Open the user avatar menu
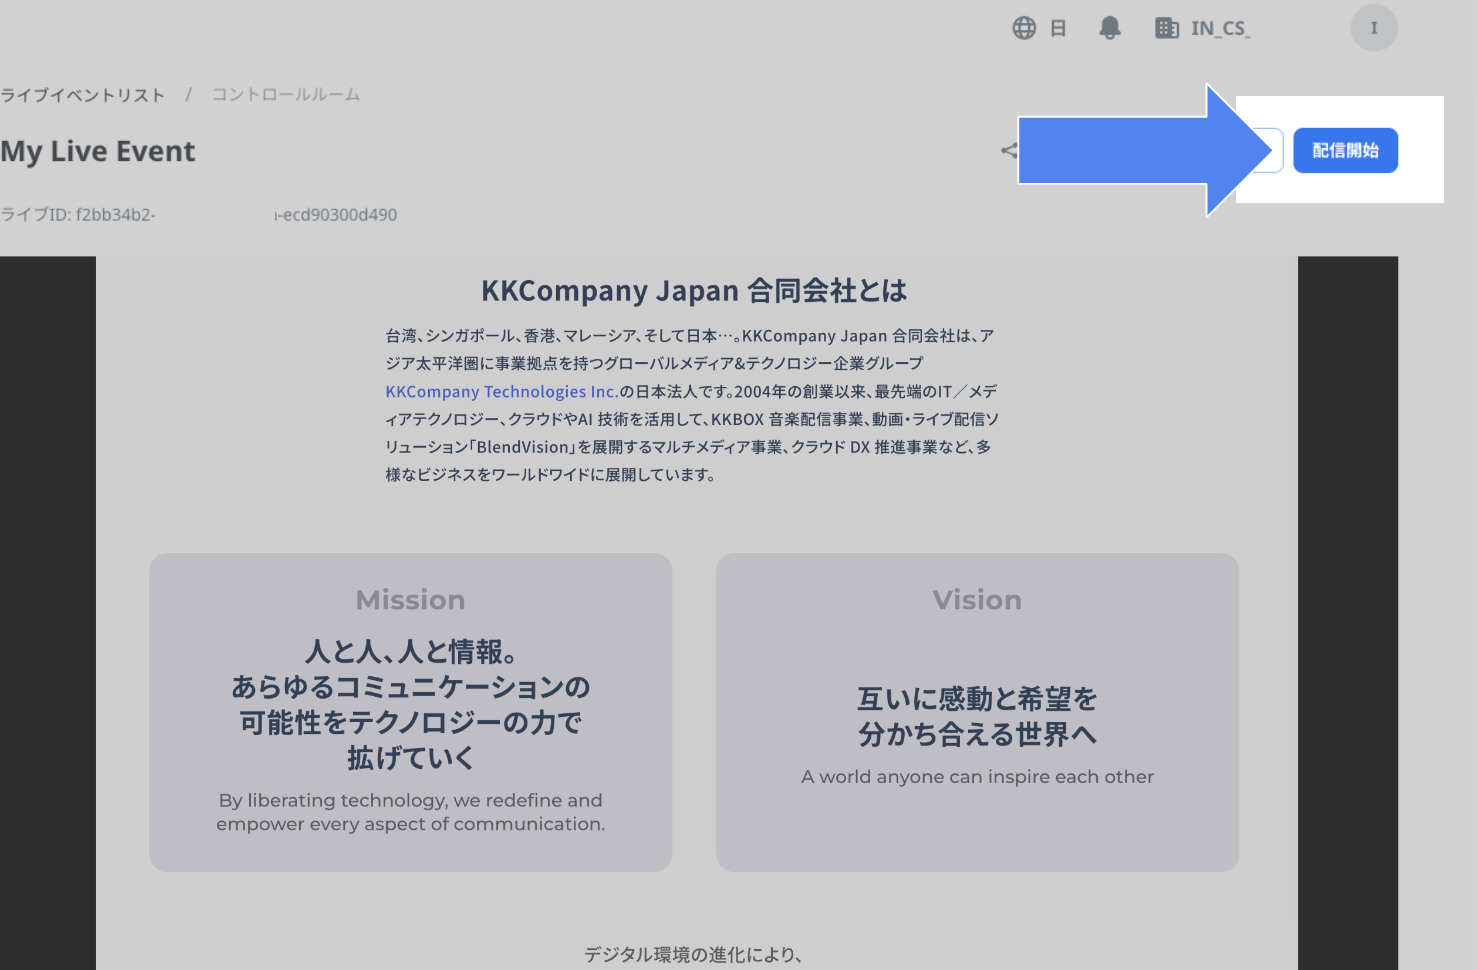The width and height of the screenshot is (1478, 970). [x=1374, y=28]
